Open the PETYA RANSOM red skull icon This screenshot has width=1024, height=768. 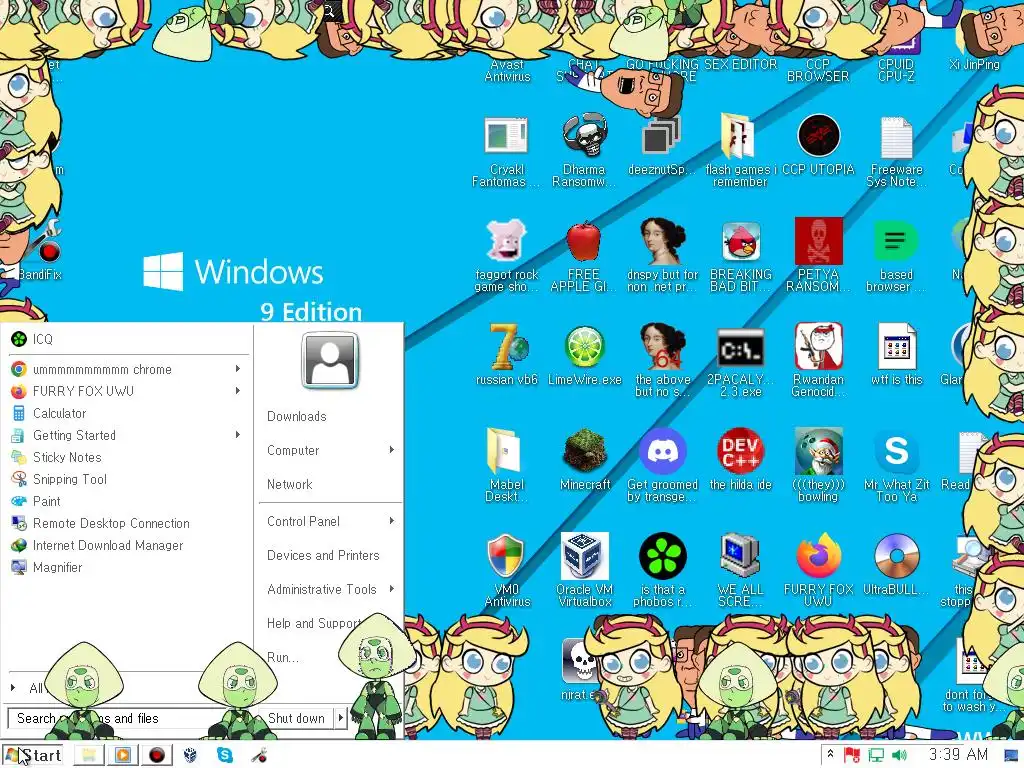(818, 241)
